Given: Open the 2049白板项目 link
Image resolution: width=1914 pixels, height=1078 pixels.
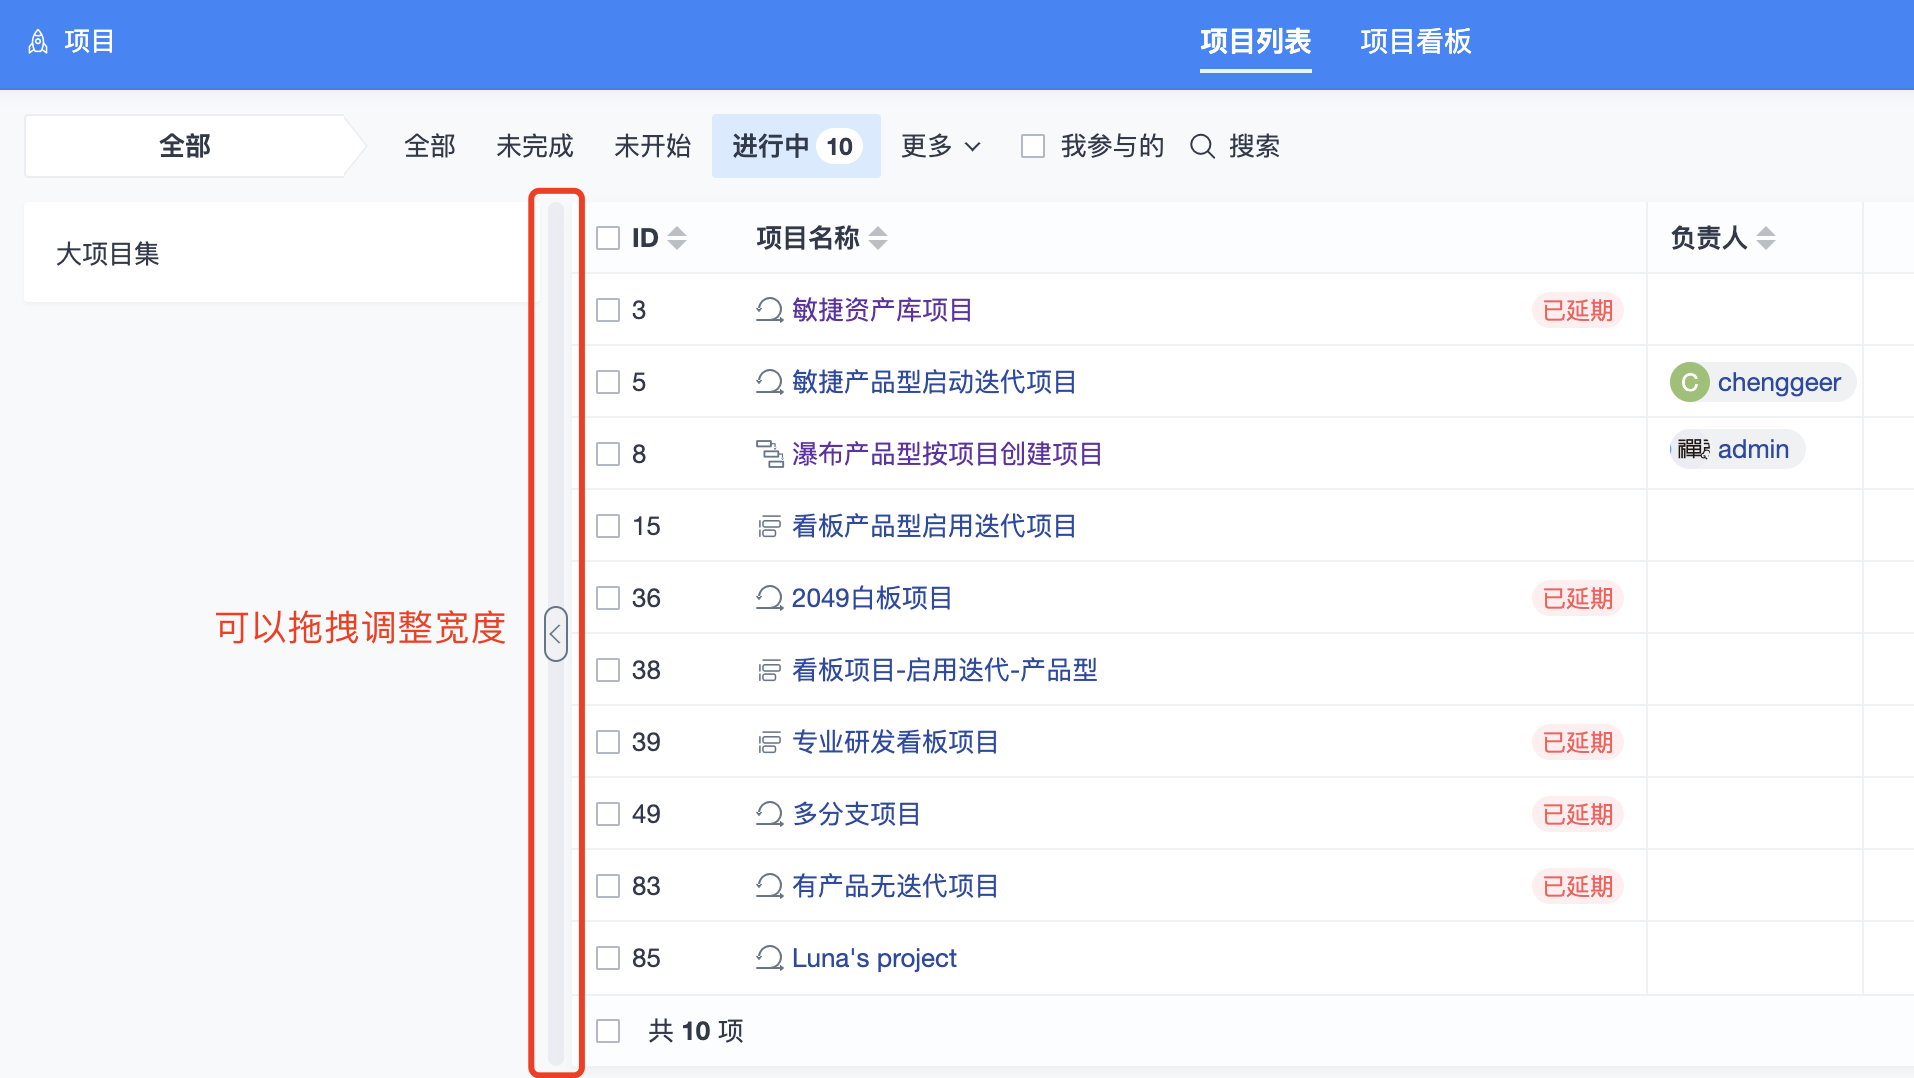Looking at the screenshot, I should click(871, 598).
